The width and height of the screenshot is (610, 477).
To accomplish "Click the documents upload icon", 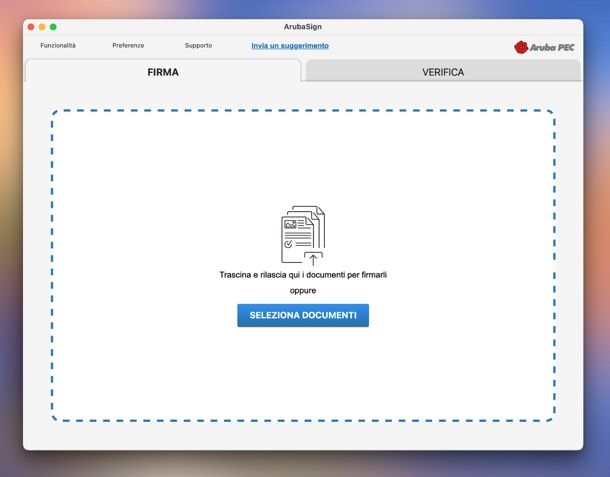I will pyautogui.click(x=303, y=235).
